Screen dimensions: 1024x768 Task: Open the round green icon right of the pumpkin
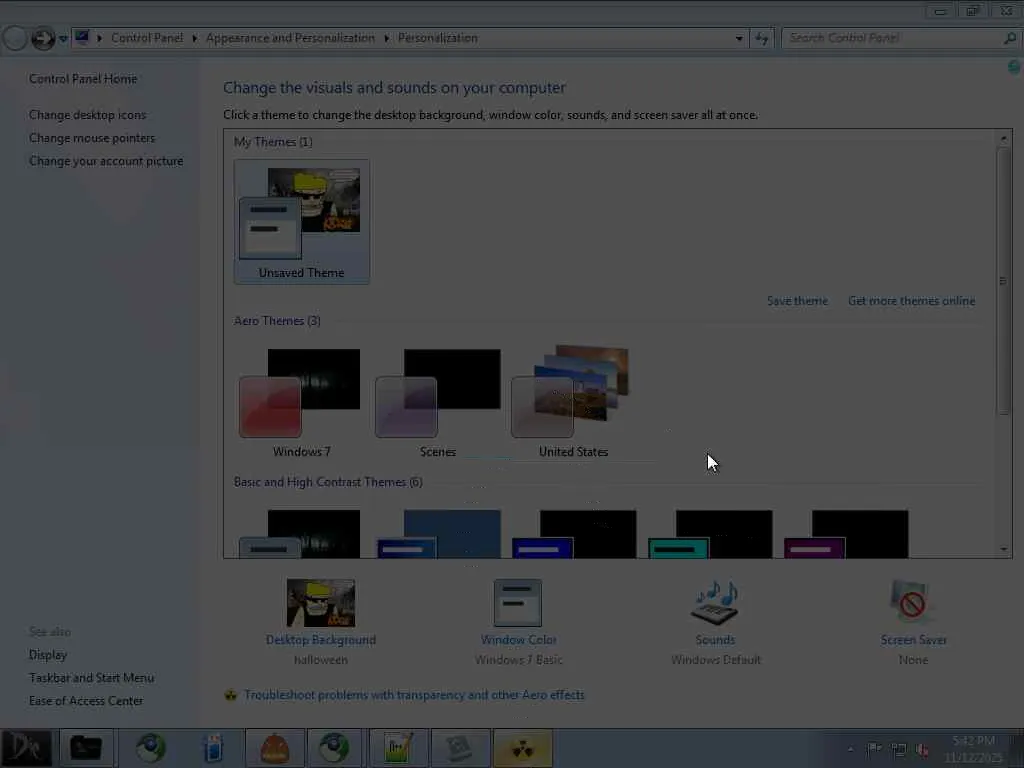tap(335, 748)
